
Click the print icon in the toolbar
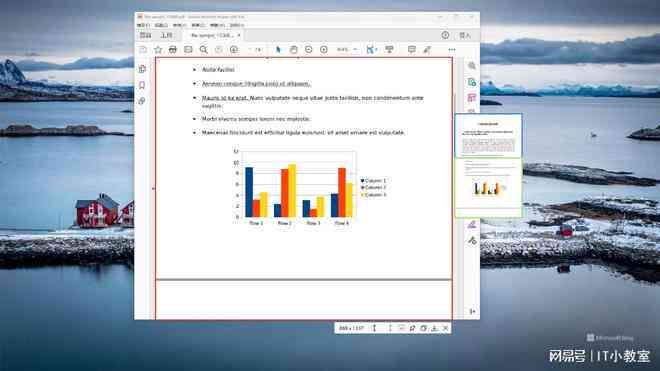[173, 50]
